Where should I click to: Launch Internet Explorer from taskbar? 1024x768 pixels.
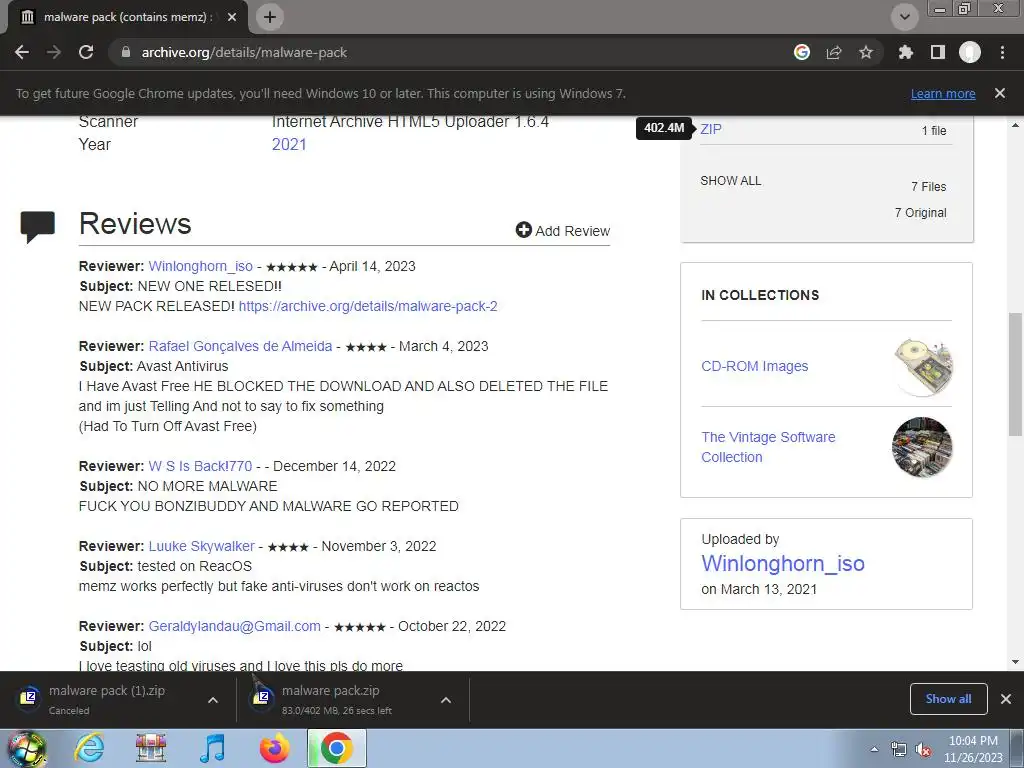(89, 748)
